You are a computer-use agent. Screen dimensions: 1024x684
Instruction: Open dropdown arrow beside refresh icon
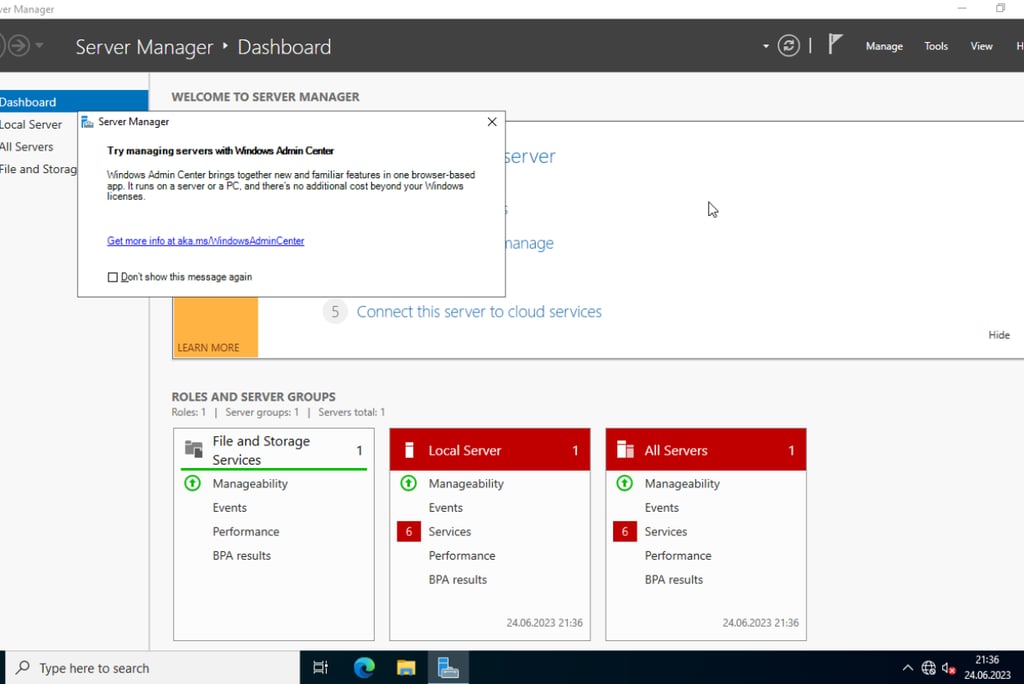[x=765, y=46]
